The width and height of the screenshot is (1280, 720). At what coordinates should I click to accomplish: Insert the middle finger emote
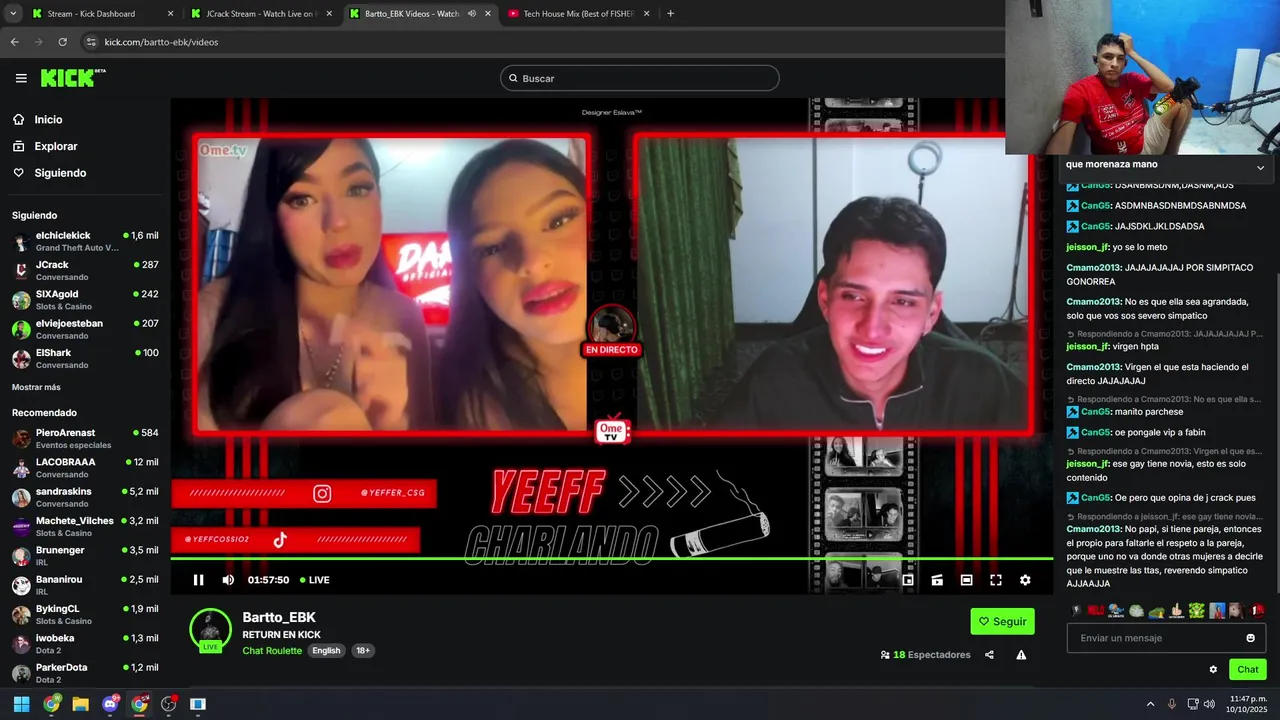(x=1177, y=610)
